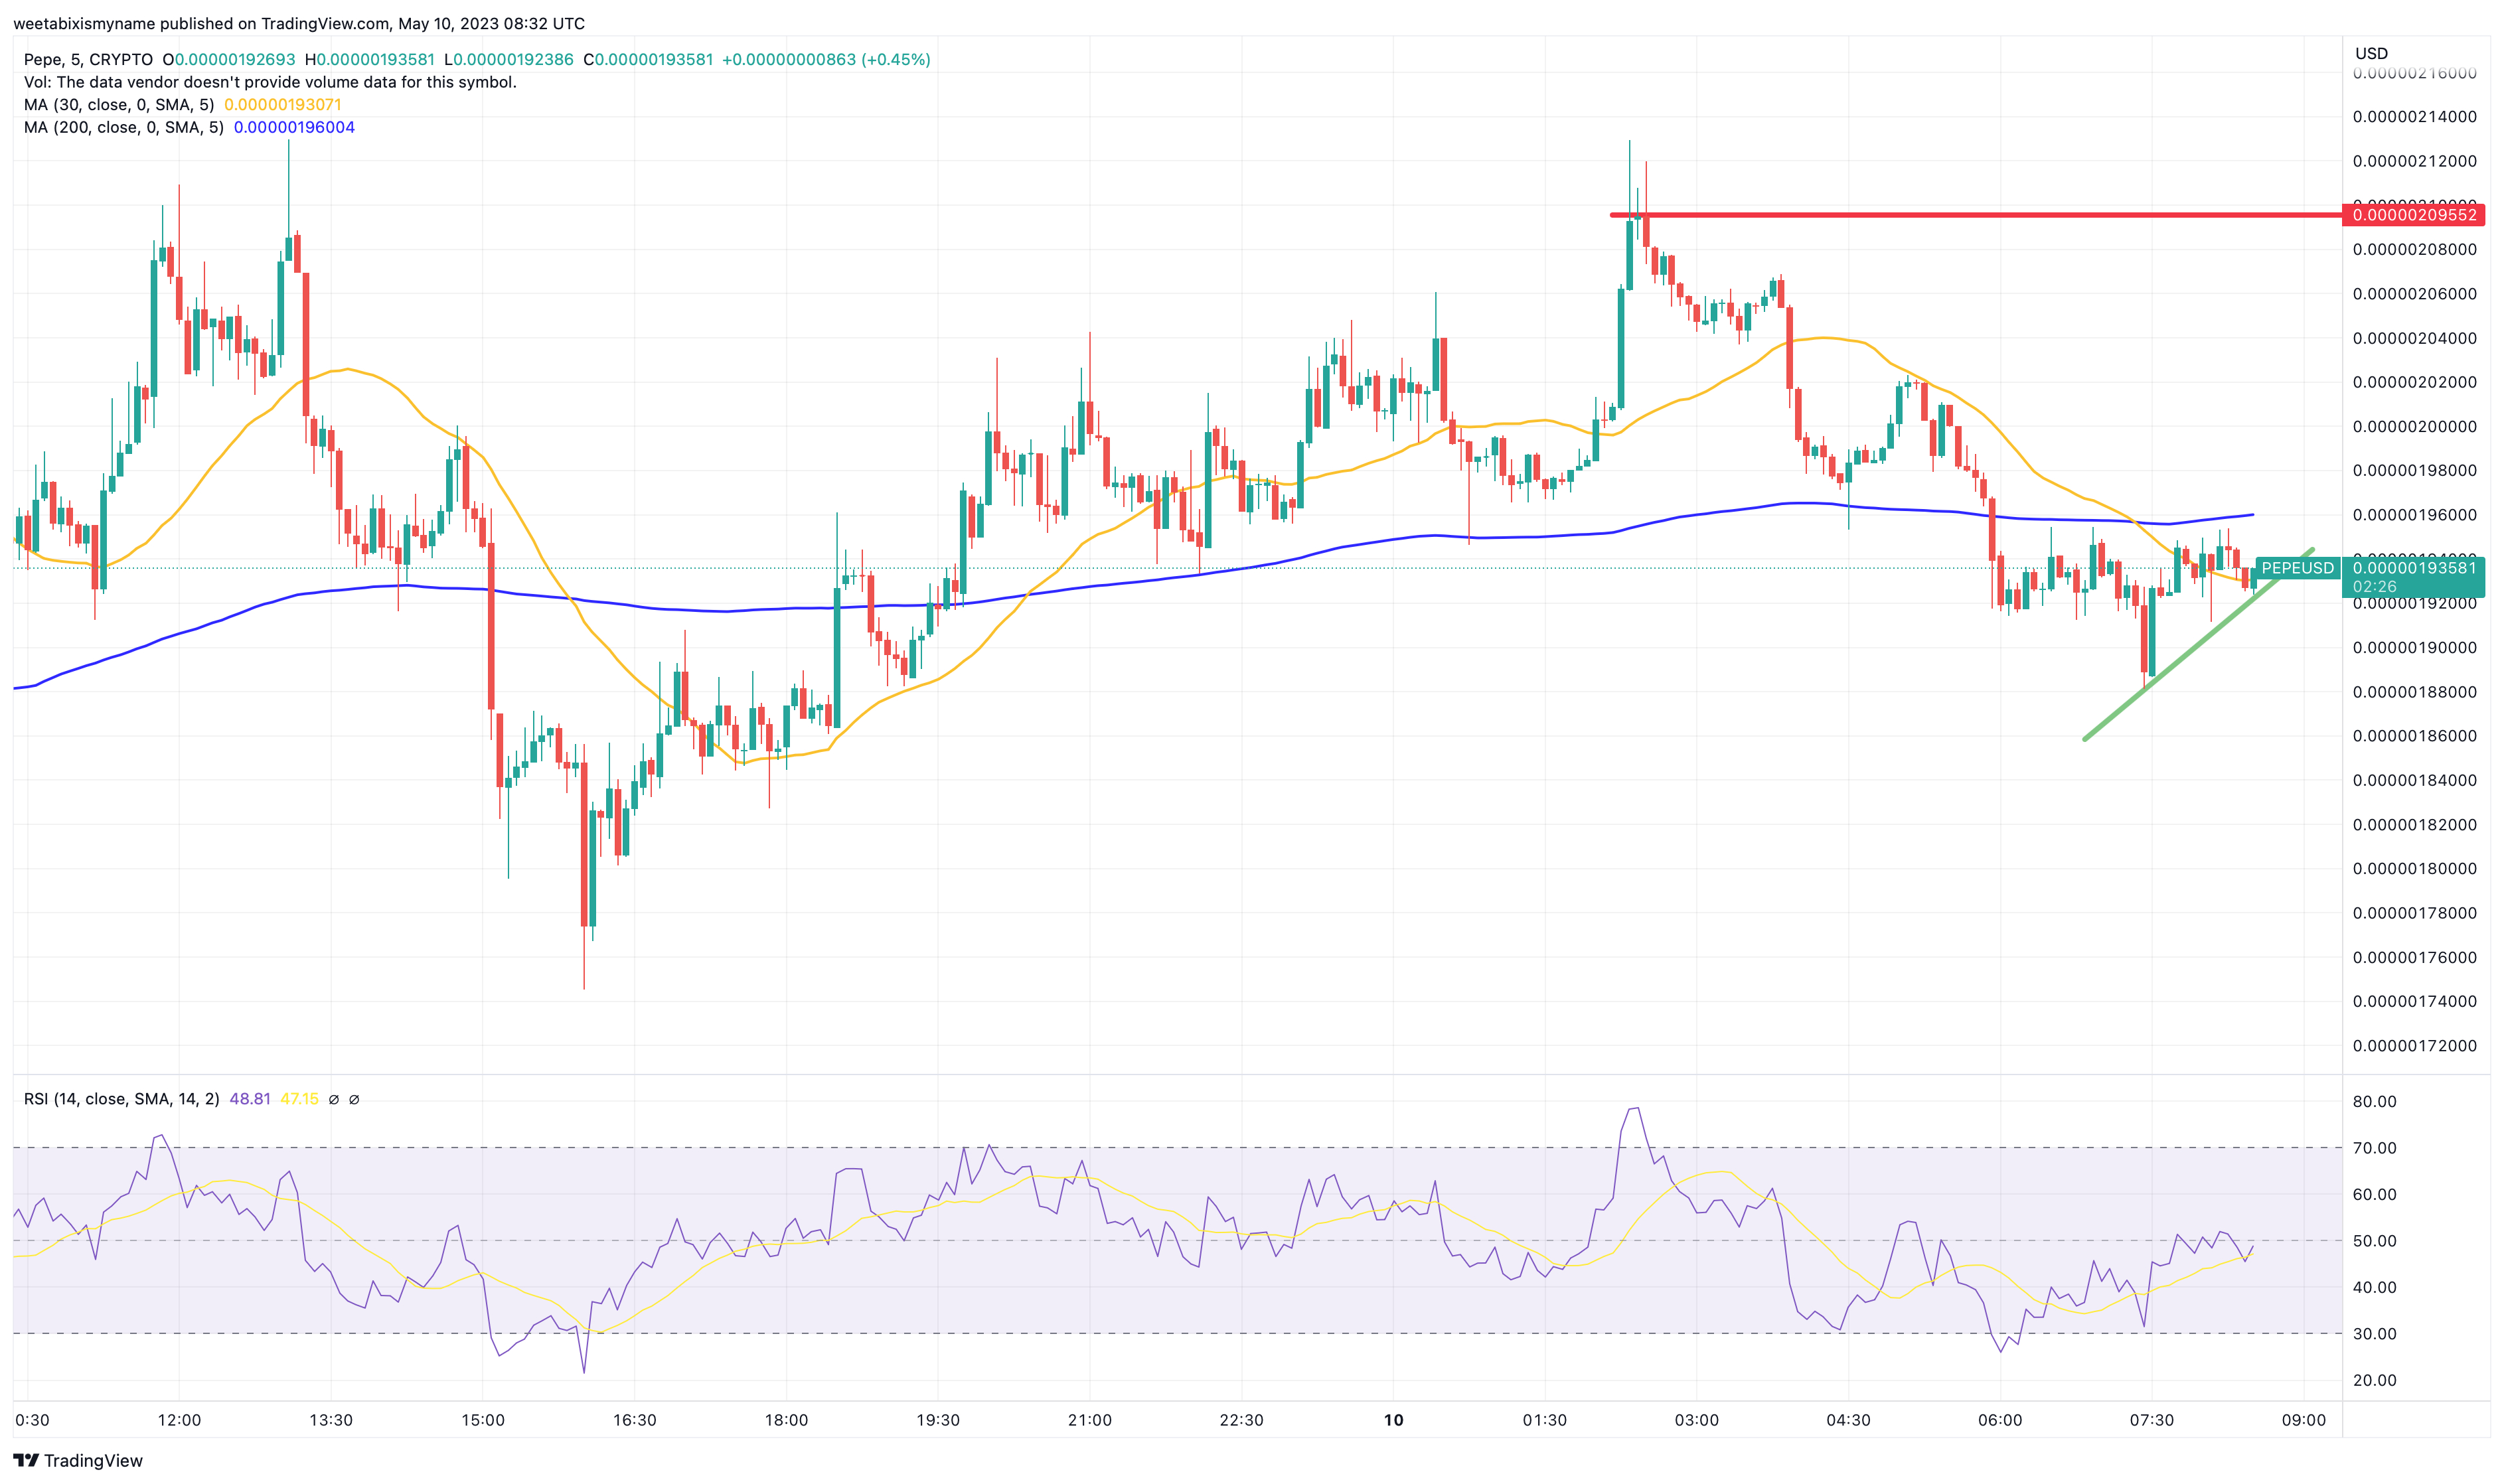Click the 0.00000188000 price axis label

pos(2415,692)
